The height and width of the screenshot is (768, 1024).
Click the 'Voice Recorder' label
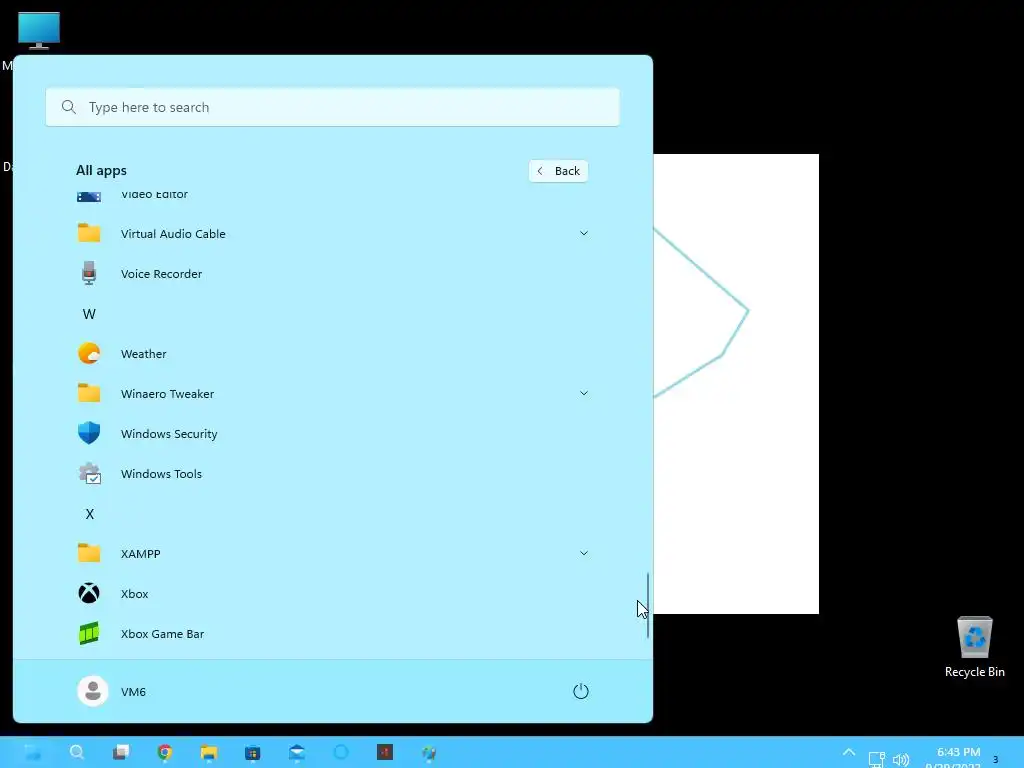coord(161,274)
